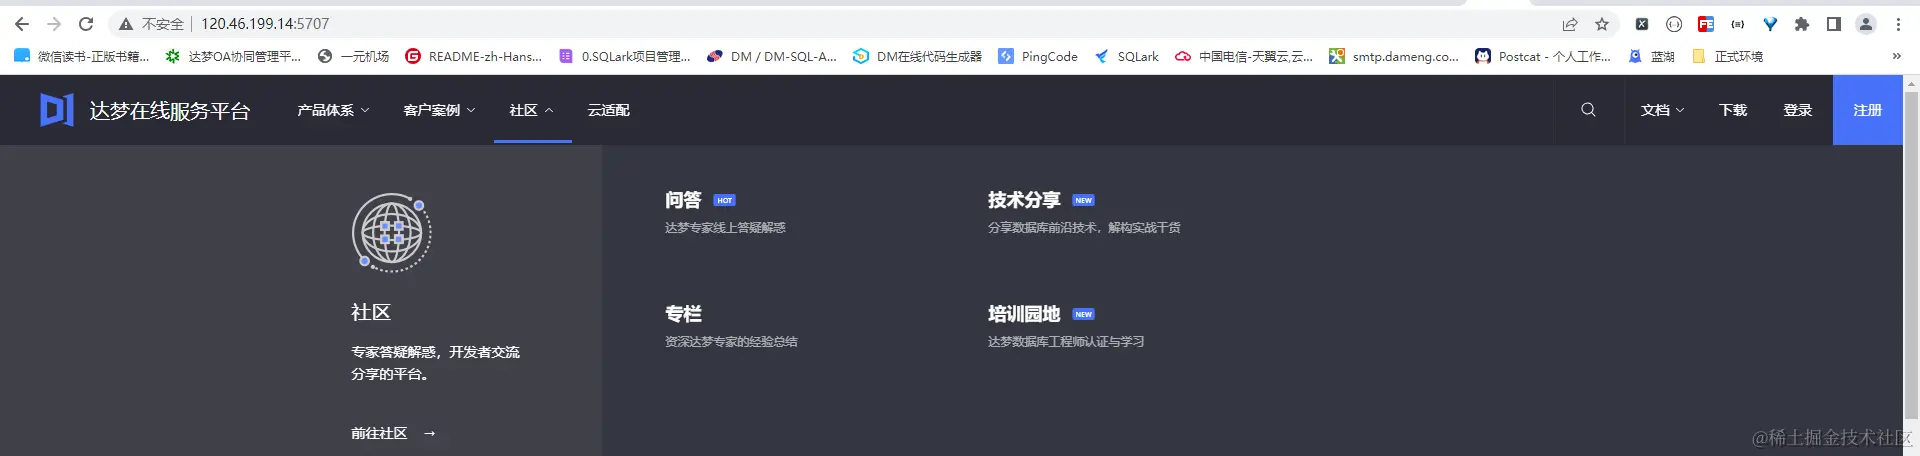
Task: Click the share page icon
Action: (1570, 24)
